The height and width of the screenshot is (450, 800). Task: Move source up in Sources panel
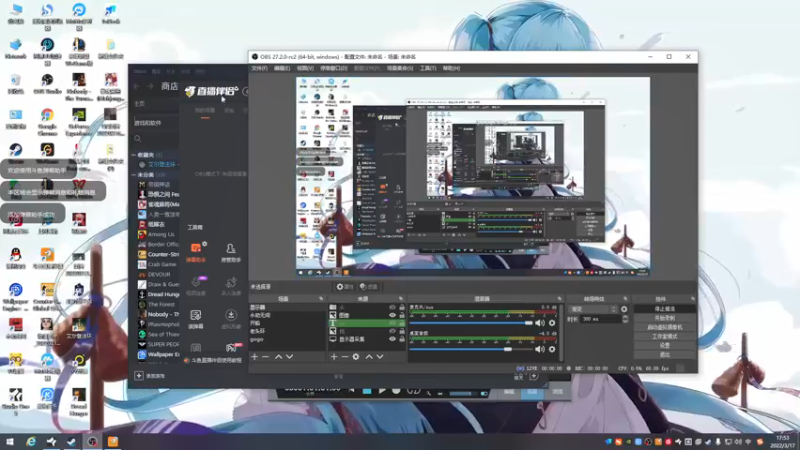[x=369, y=357]
